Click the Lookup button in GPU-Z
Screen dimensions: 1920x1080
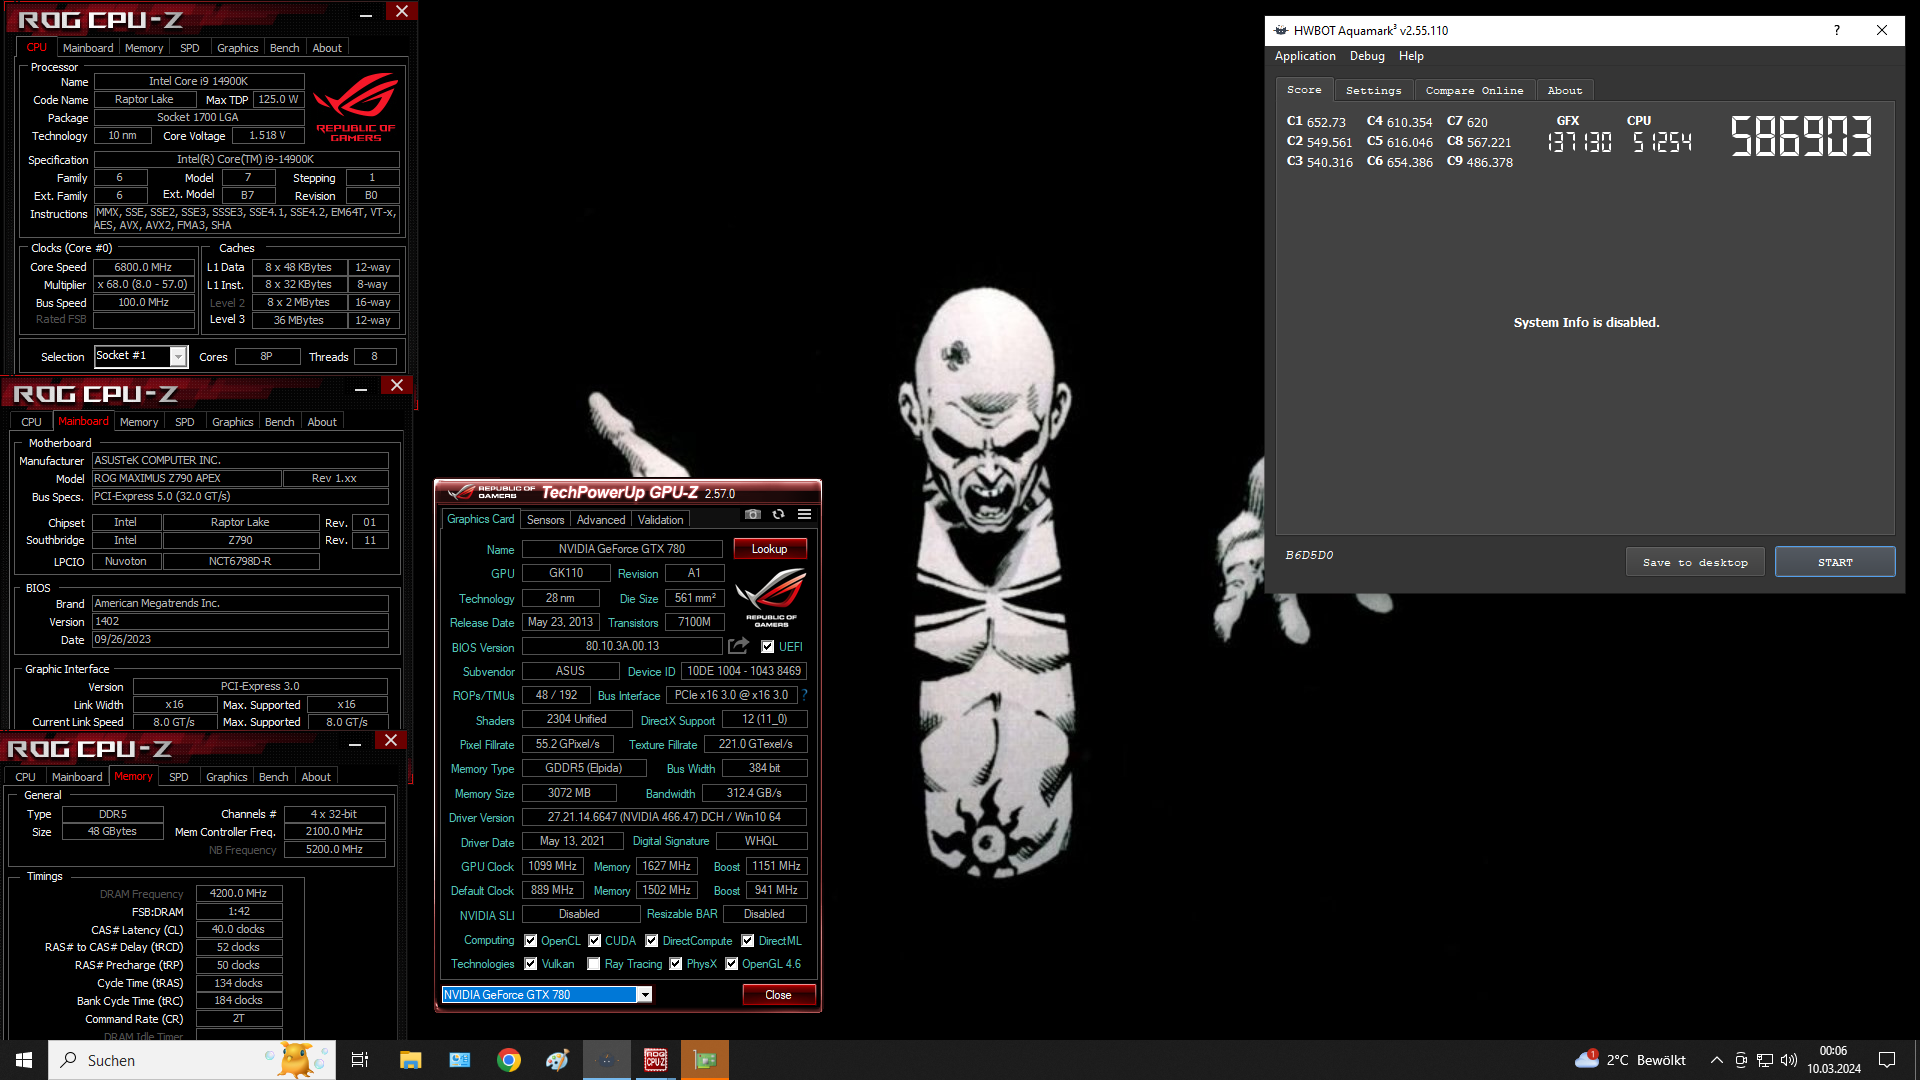tap(769, 549)
